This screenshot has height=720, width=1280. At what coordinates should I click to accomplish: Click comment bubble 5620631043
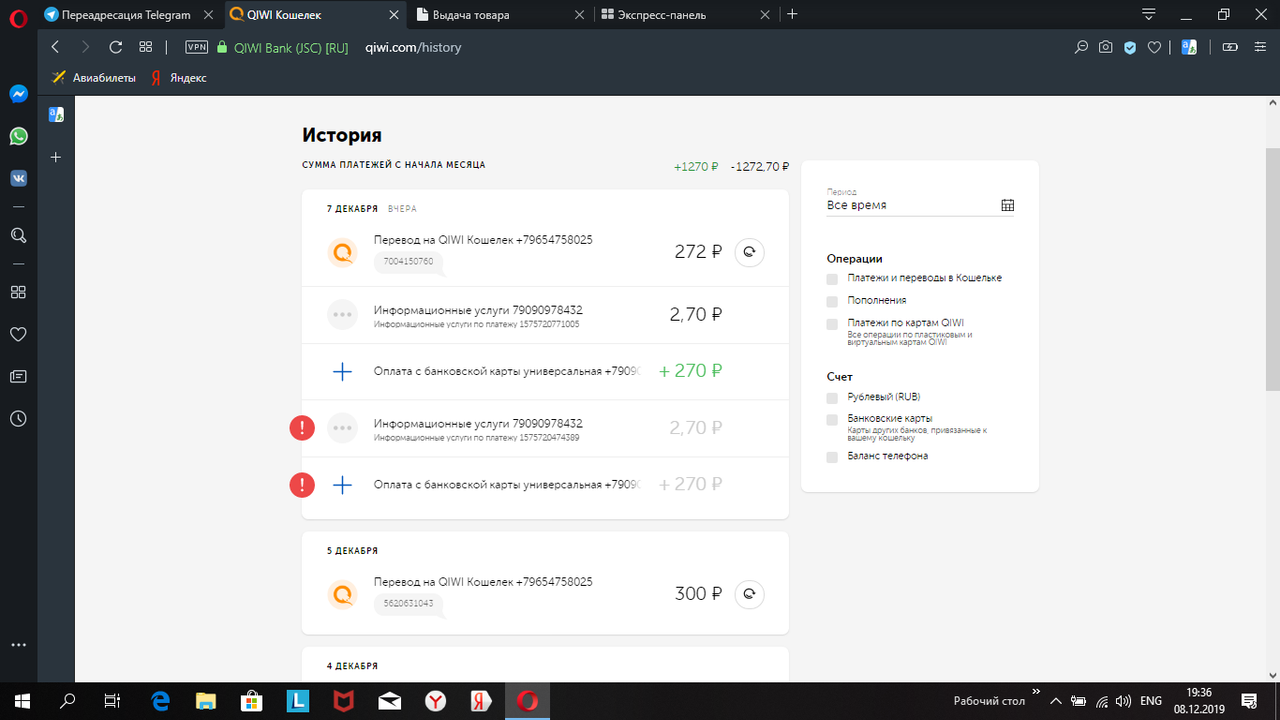point(408,604)
